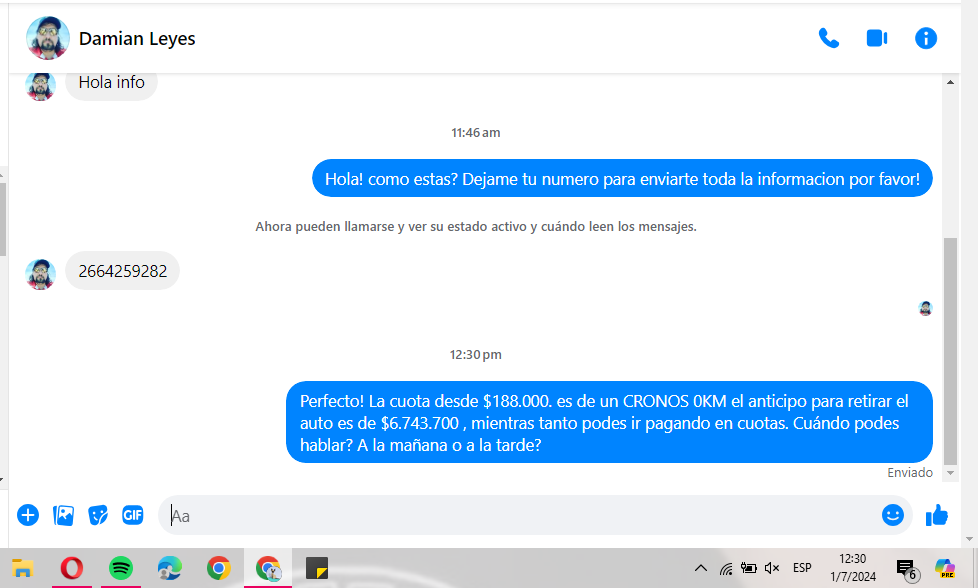The width and height of the screenshot is (978, 588).
Task: Open the GIF picker
Action: pos(132,515)
